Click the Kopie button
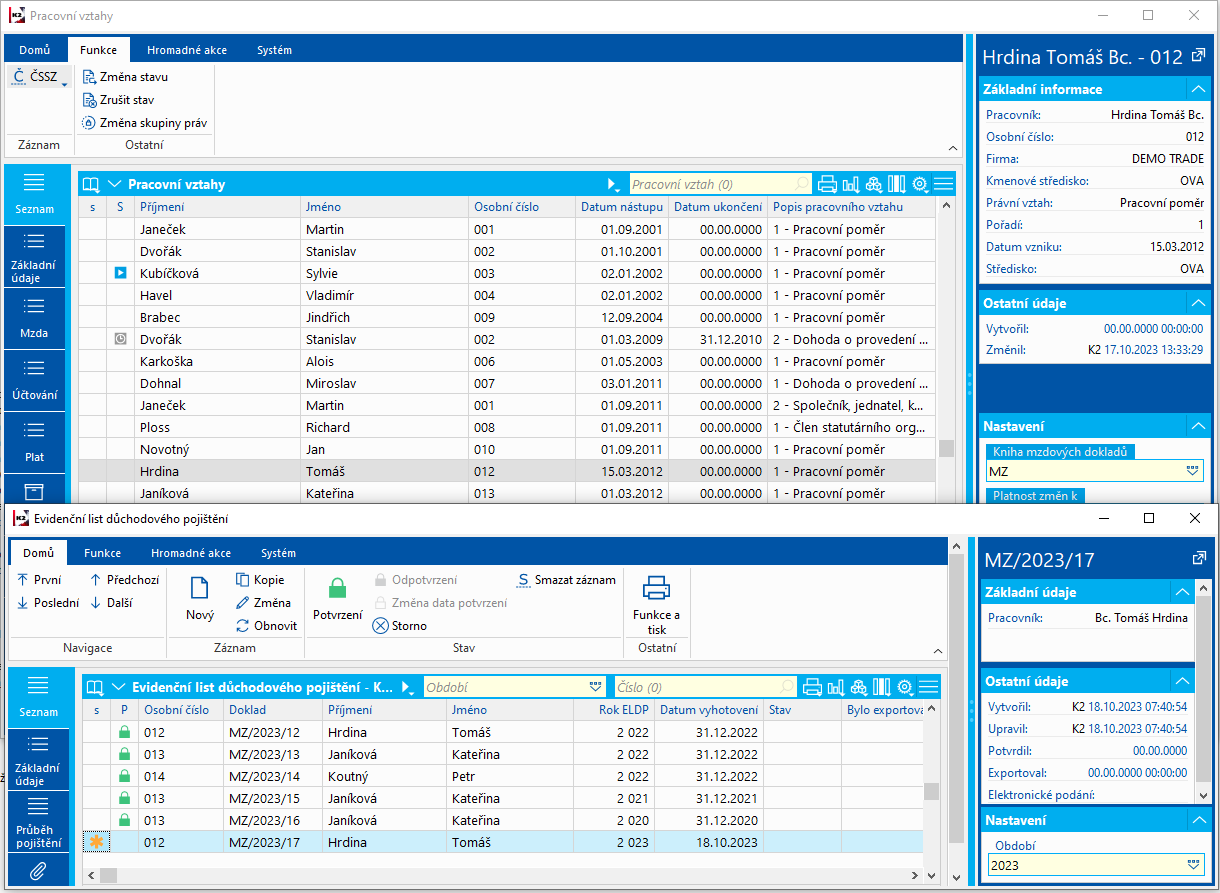 [260, 580]
